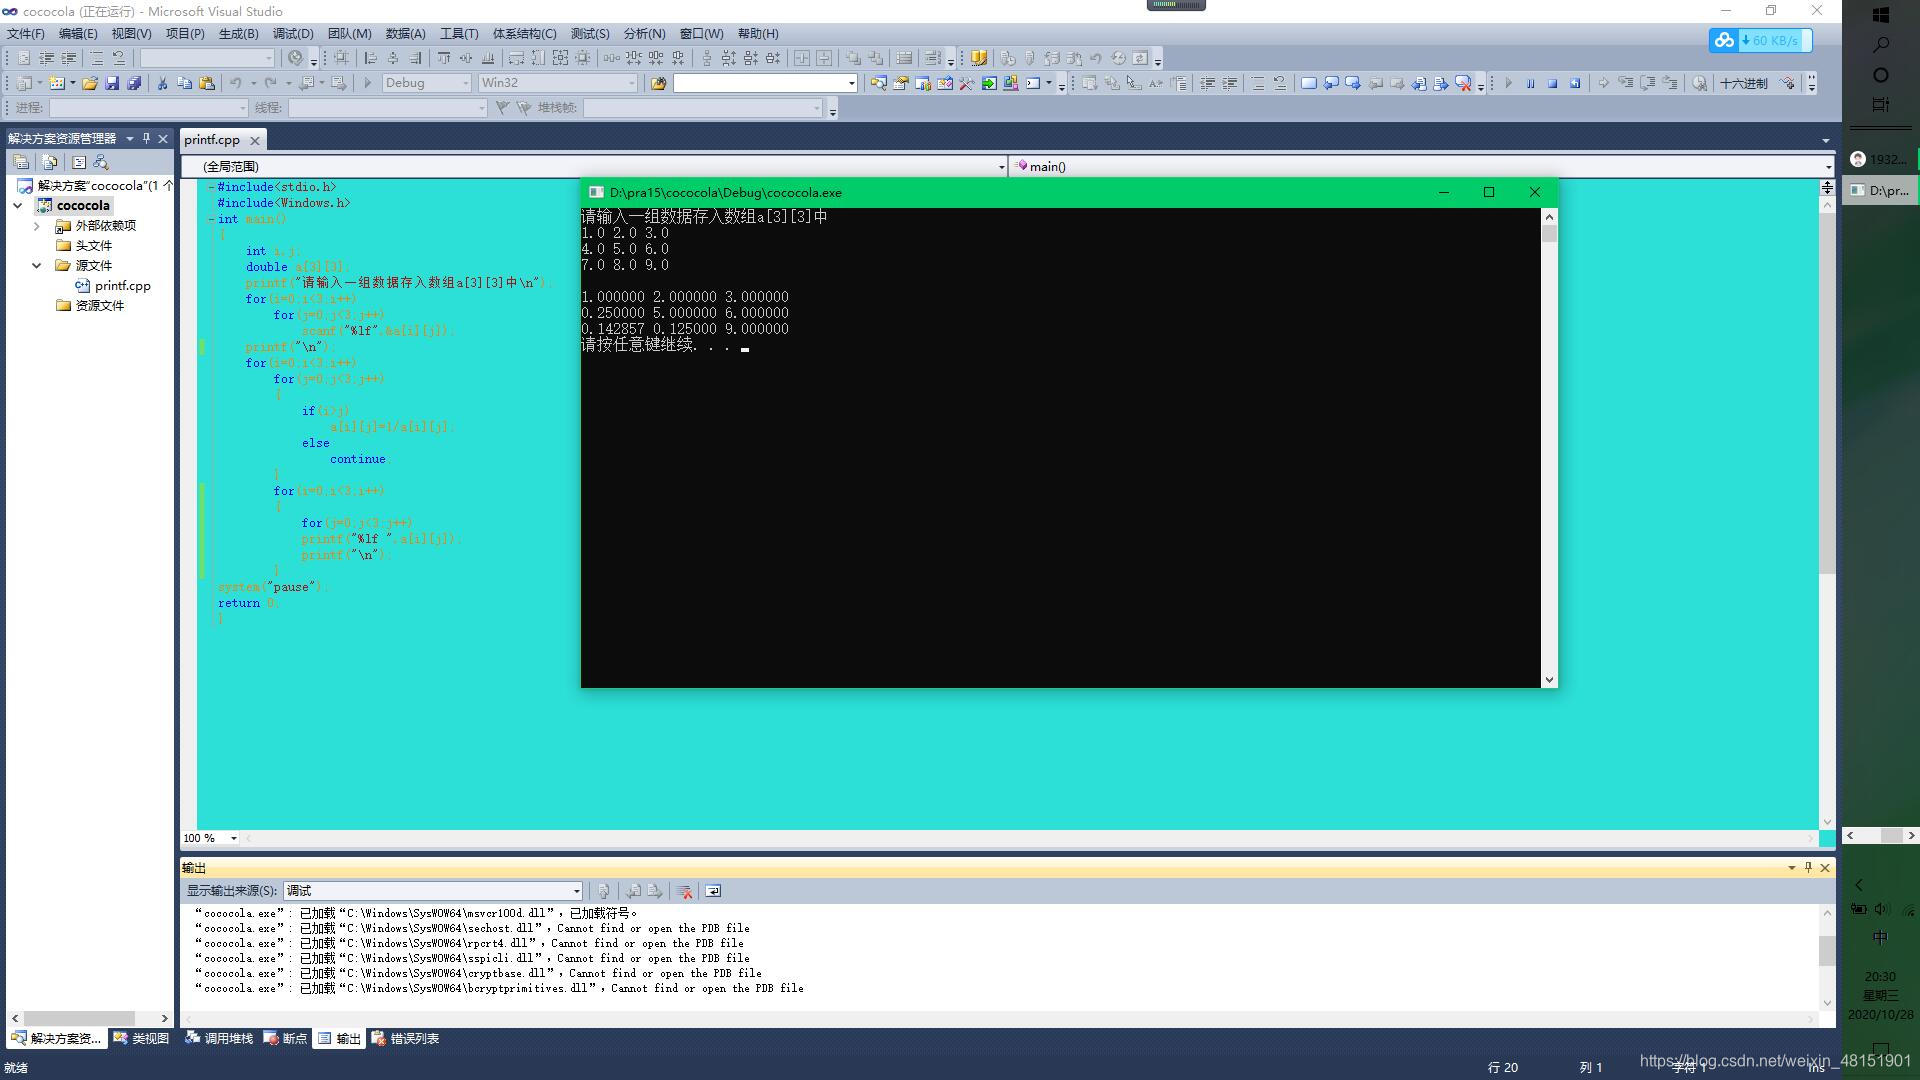
Task: Switch to the 断点 bottom tab
Action: [286, 1038]
